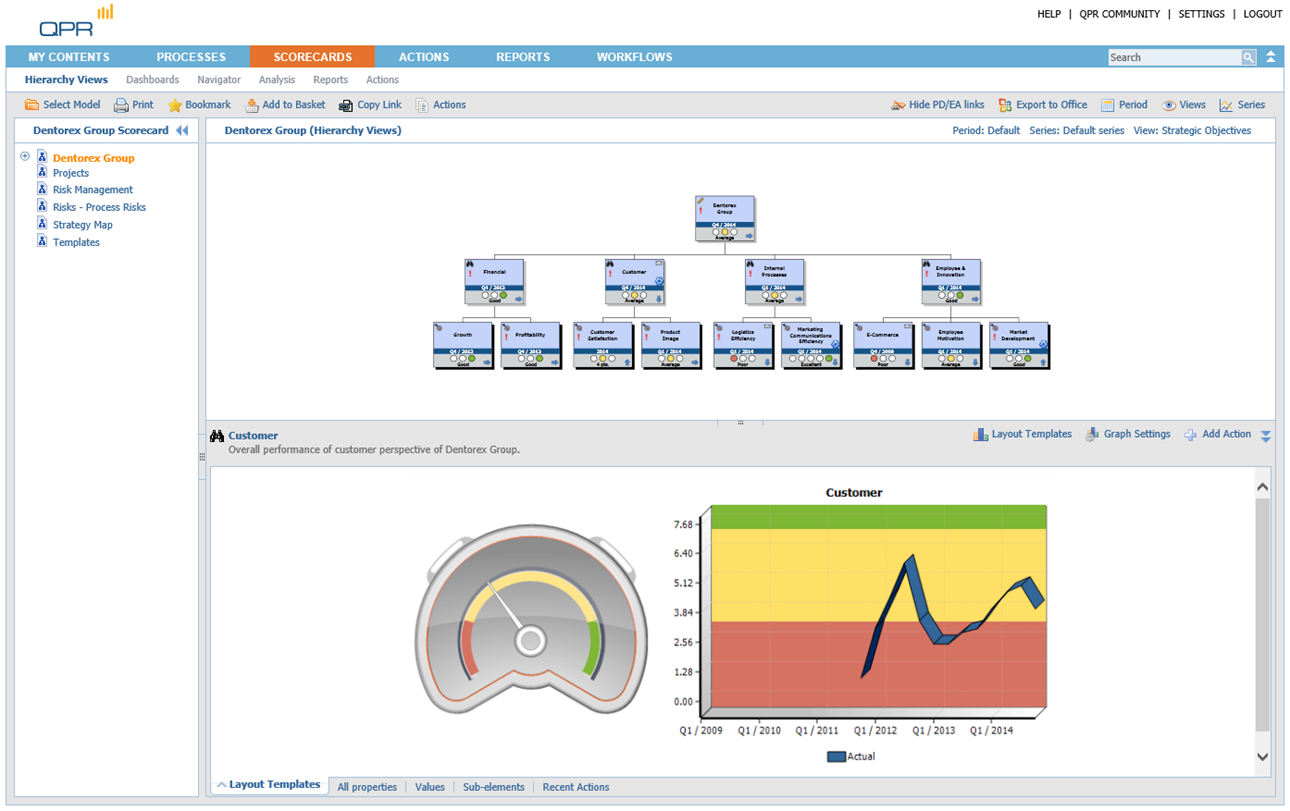Collapse the top navigation header arrow

[1271, 57]
